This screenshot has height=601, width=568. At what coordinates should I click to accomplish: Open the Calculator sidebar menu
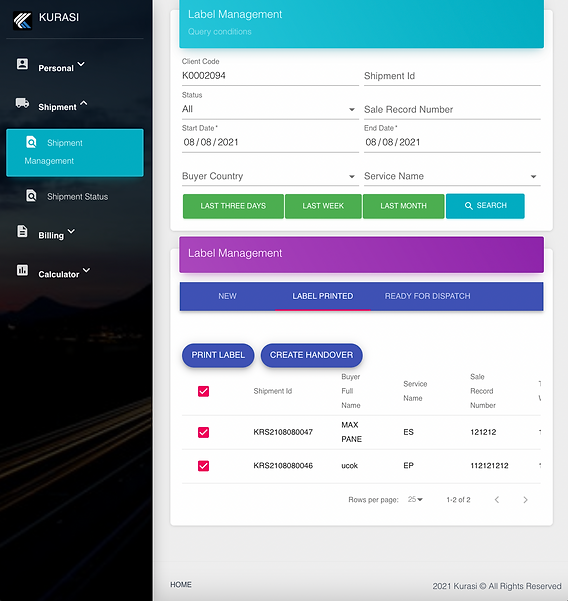click(x=59, y=274)
